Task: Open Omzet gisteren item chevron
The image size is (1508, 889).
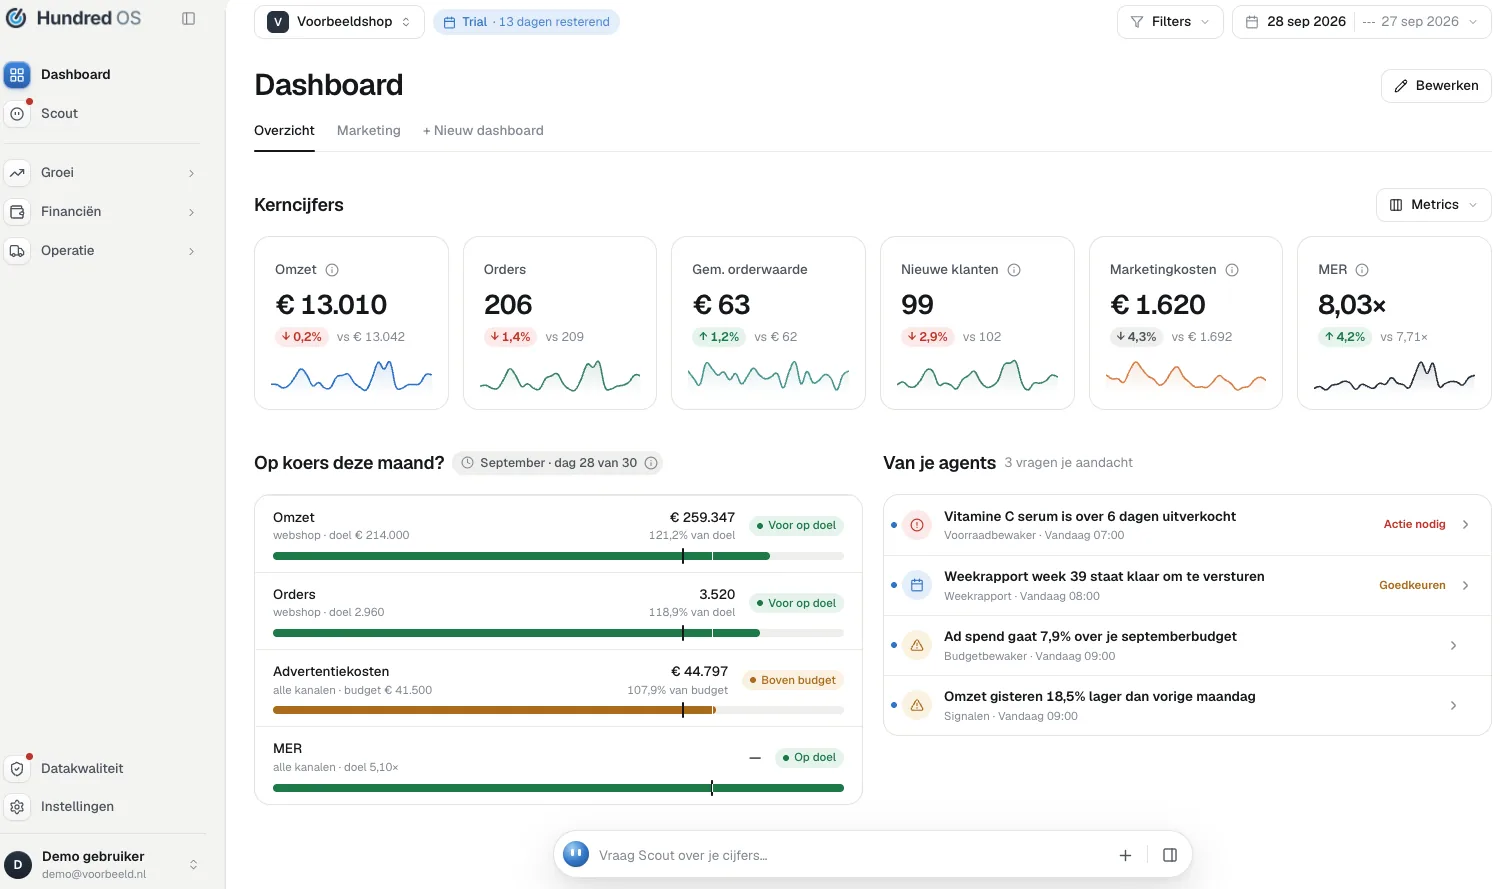Action: point(1453,706)
